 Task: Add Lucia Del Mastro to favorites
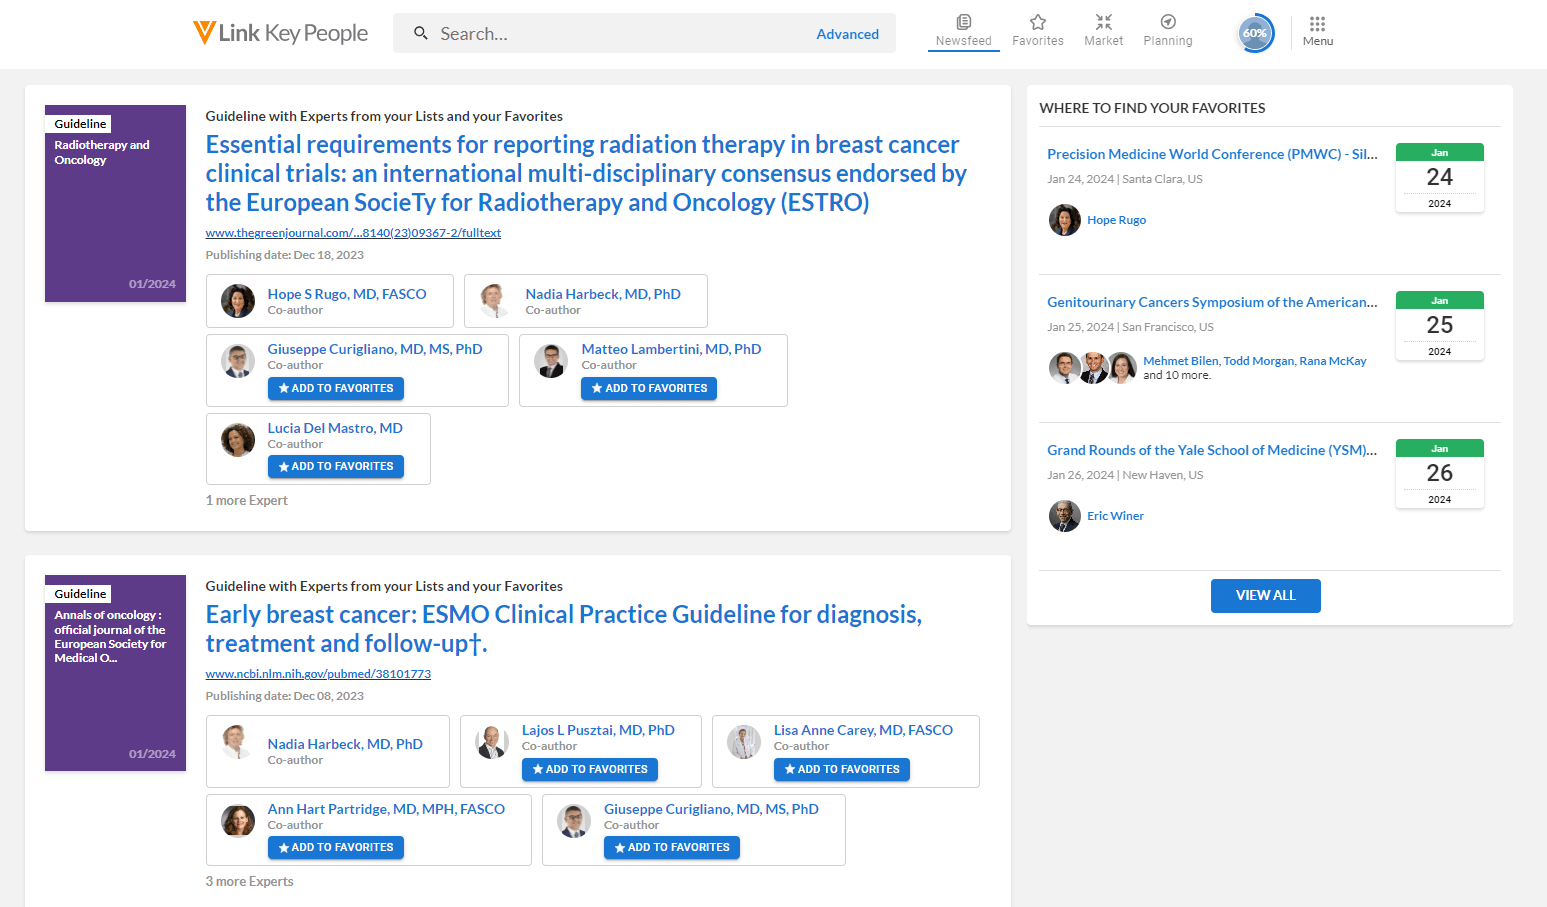(335, 466)
